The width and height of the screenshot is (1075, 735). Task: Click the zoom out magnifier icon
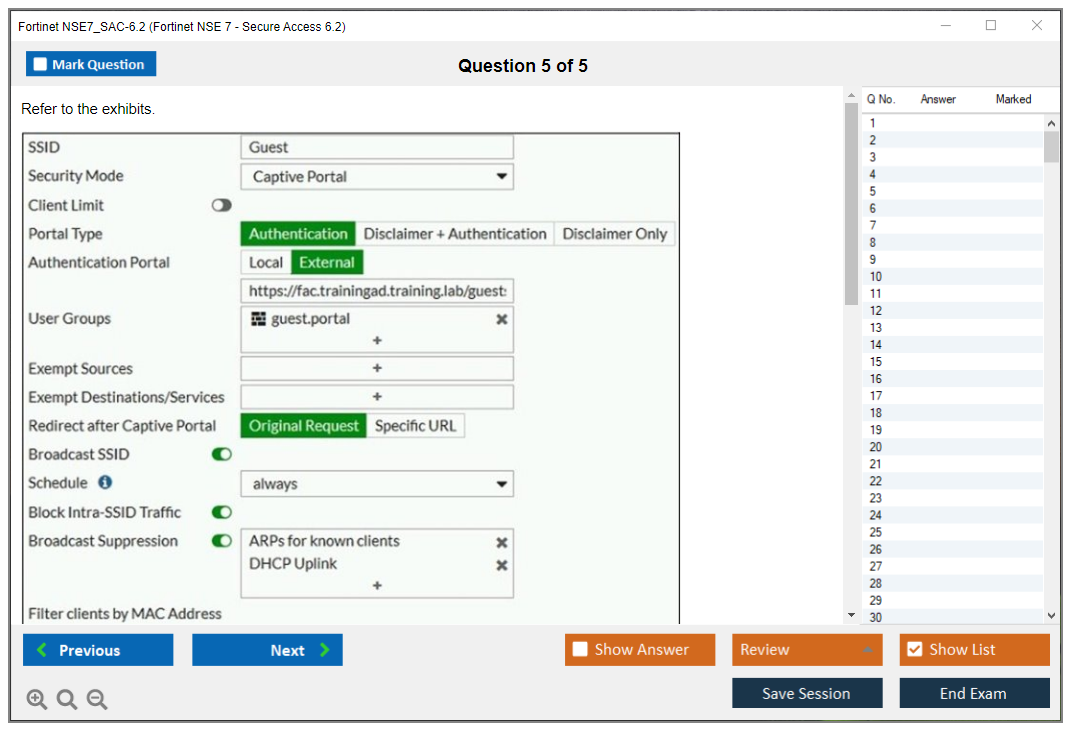(97, 700)
